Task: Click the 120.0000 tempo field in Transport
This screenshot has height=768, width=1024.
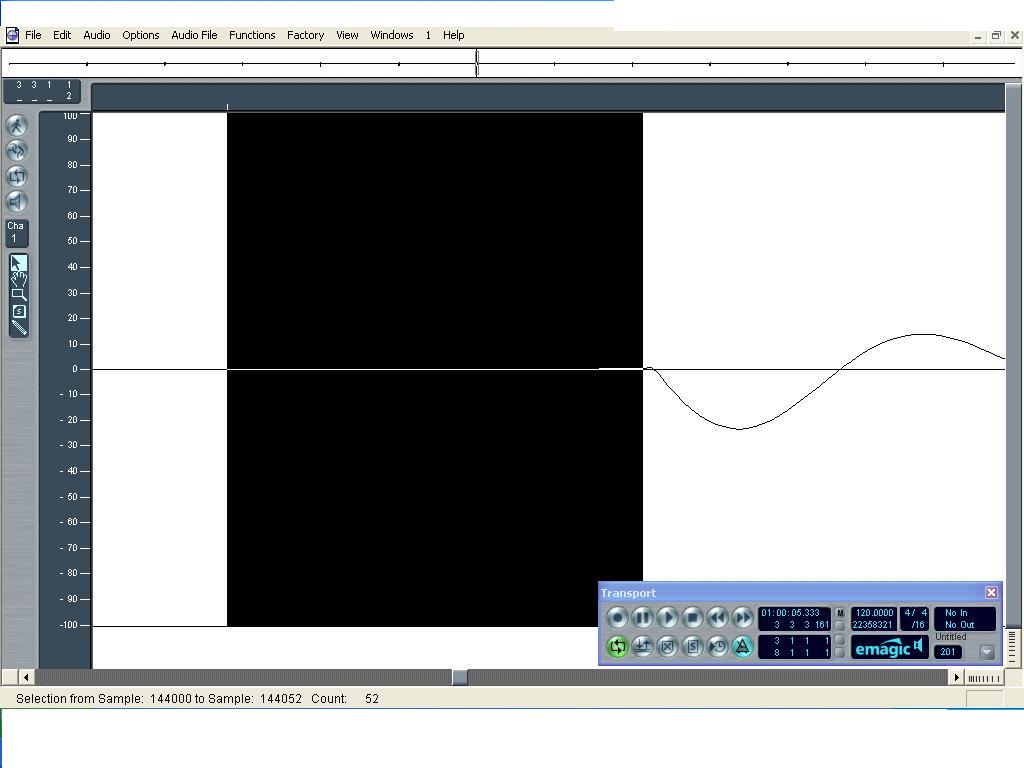Action: click(x=874, y=613)
